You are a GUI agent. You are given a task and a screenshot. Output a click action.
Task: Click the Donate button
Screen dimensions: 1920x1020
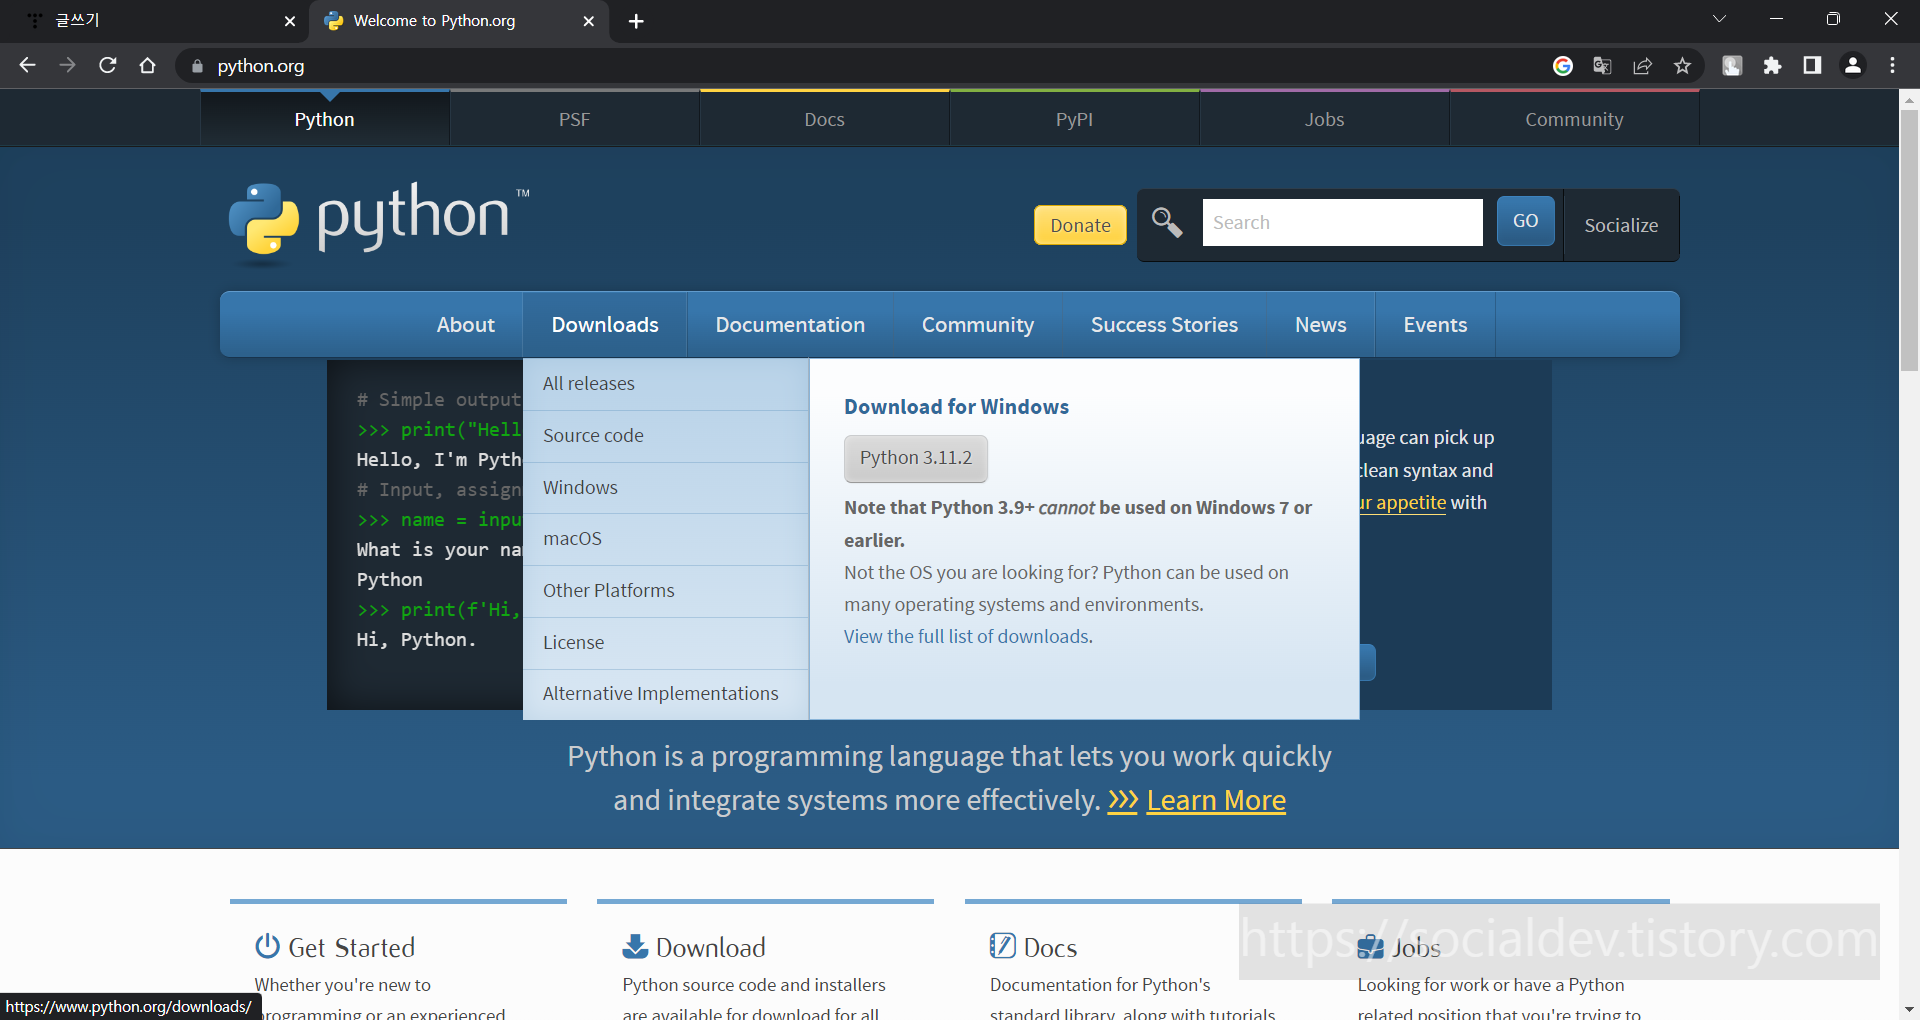tap(1080, 225)
